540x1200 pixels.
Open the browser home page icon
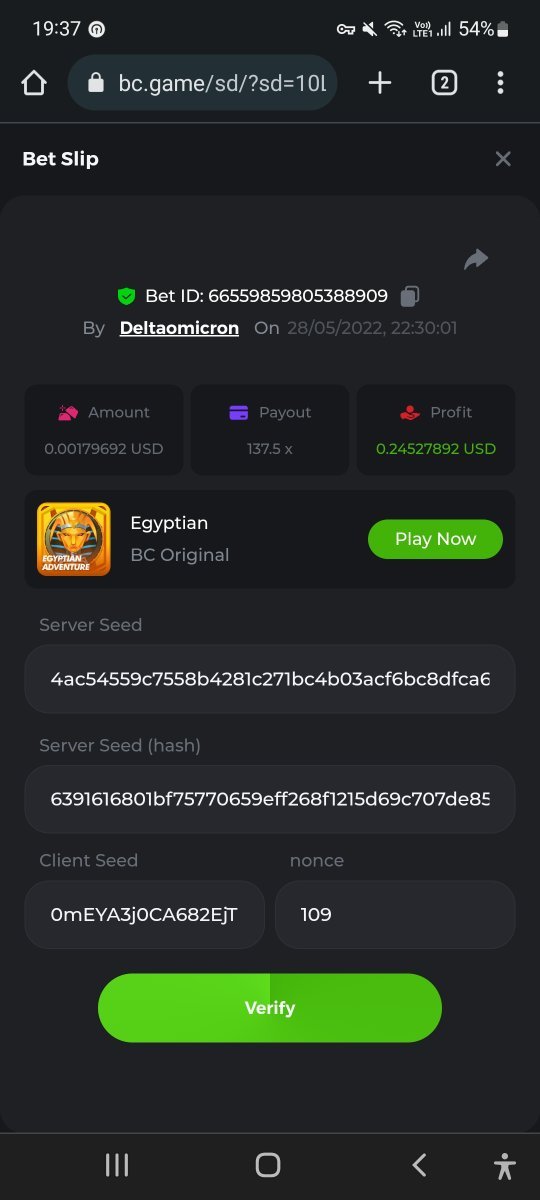(x=34, y=83)
